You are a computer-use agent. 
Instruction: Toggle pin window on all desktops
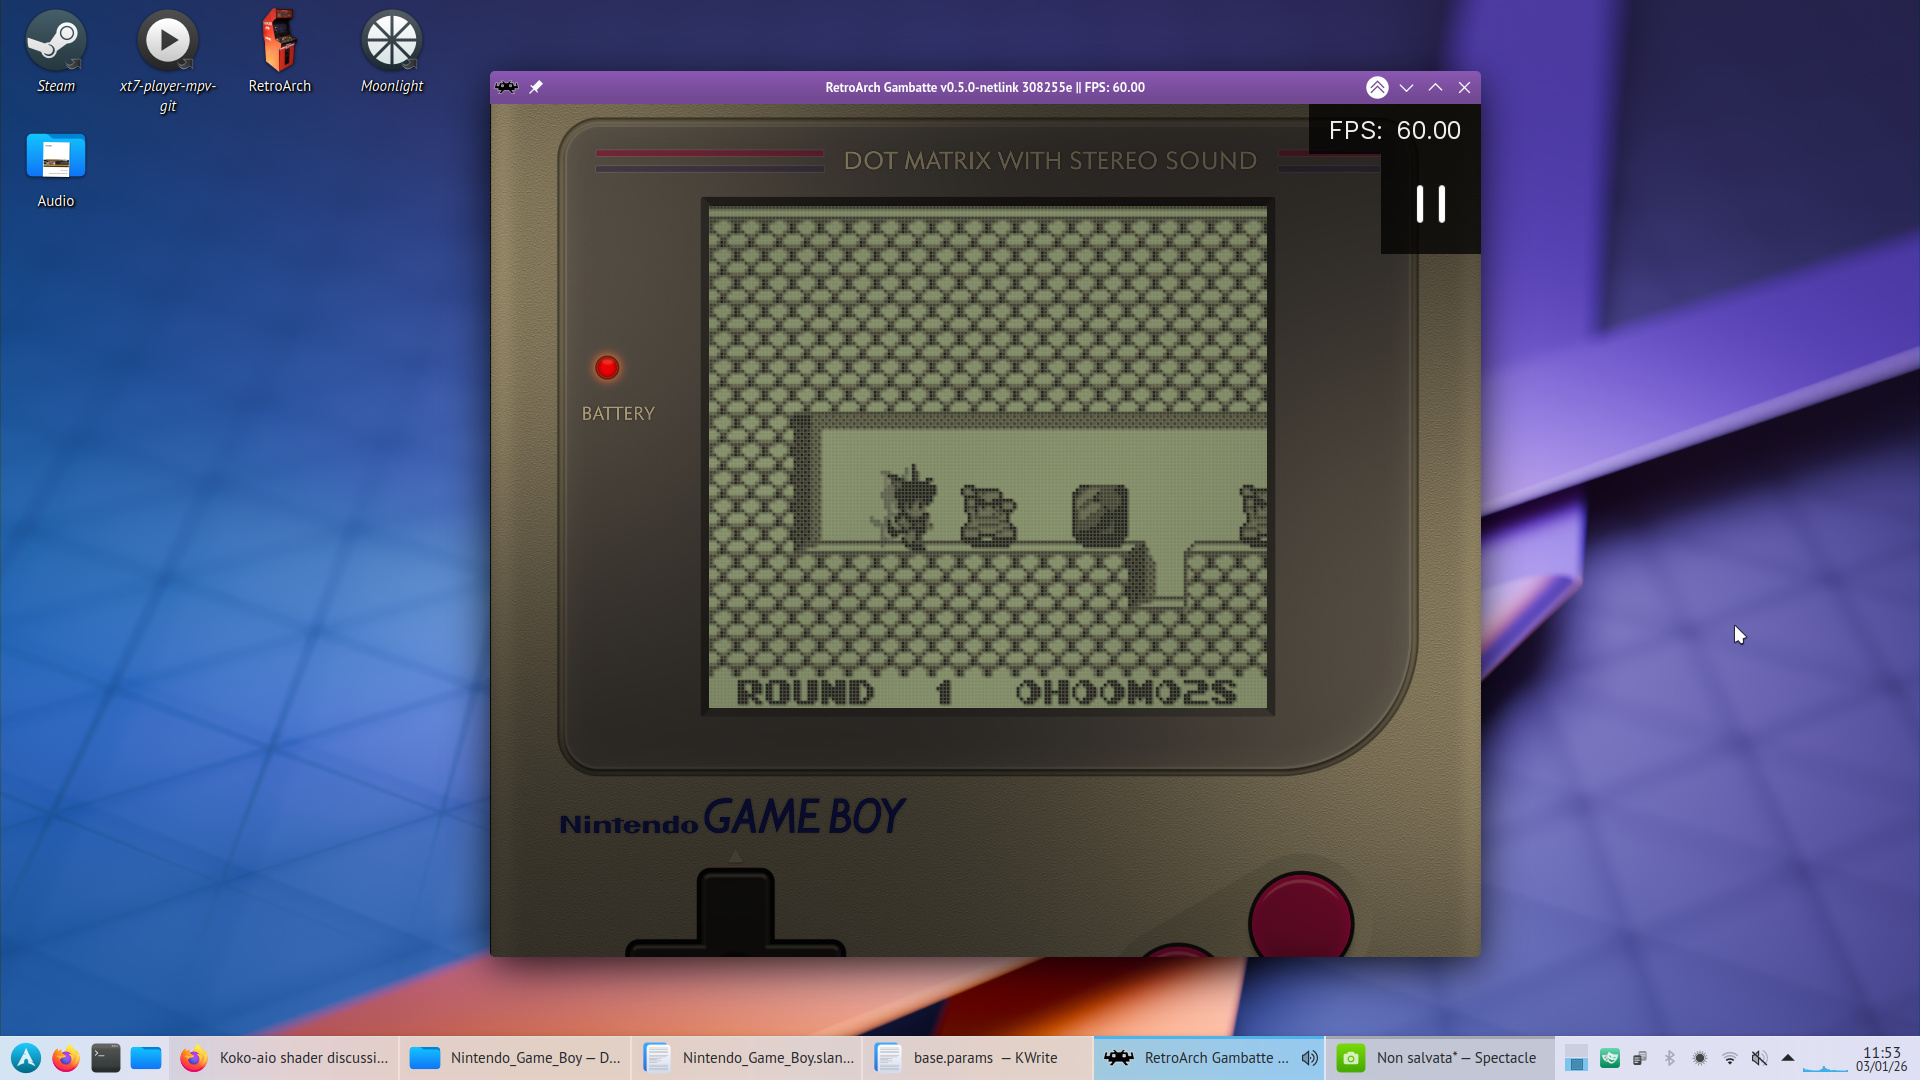(536, 88)
